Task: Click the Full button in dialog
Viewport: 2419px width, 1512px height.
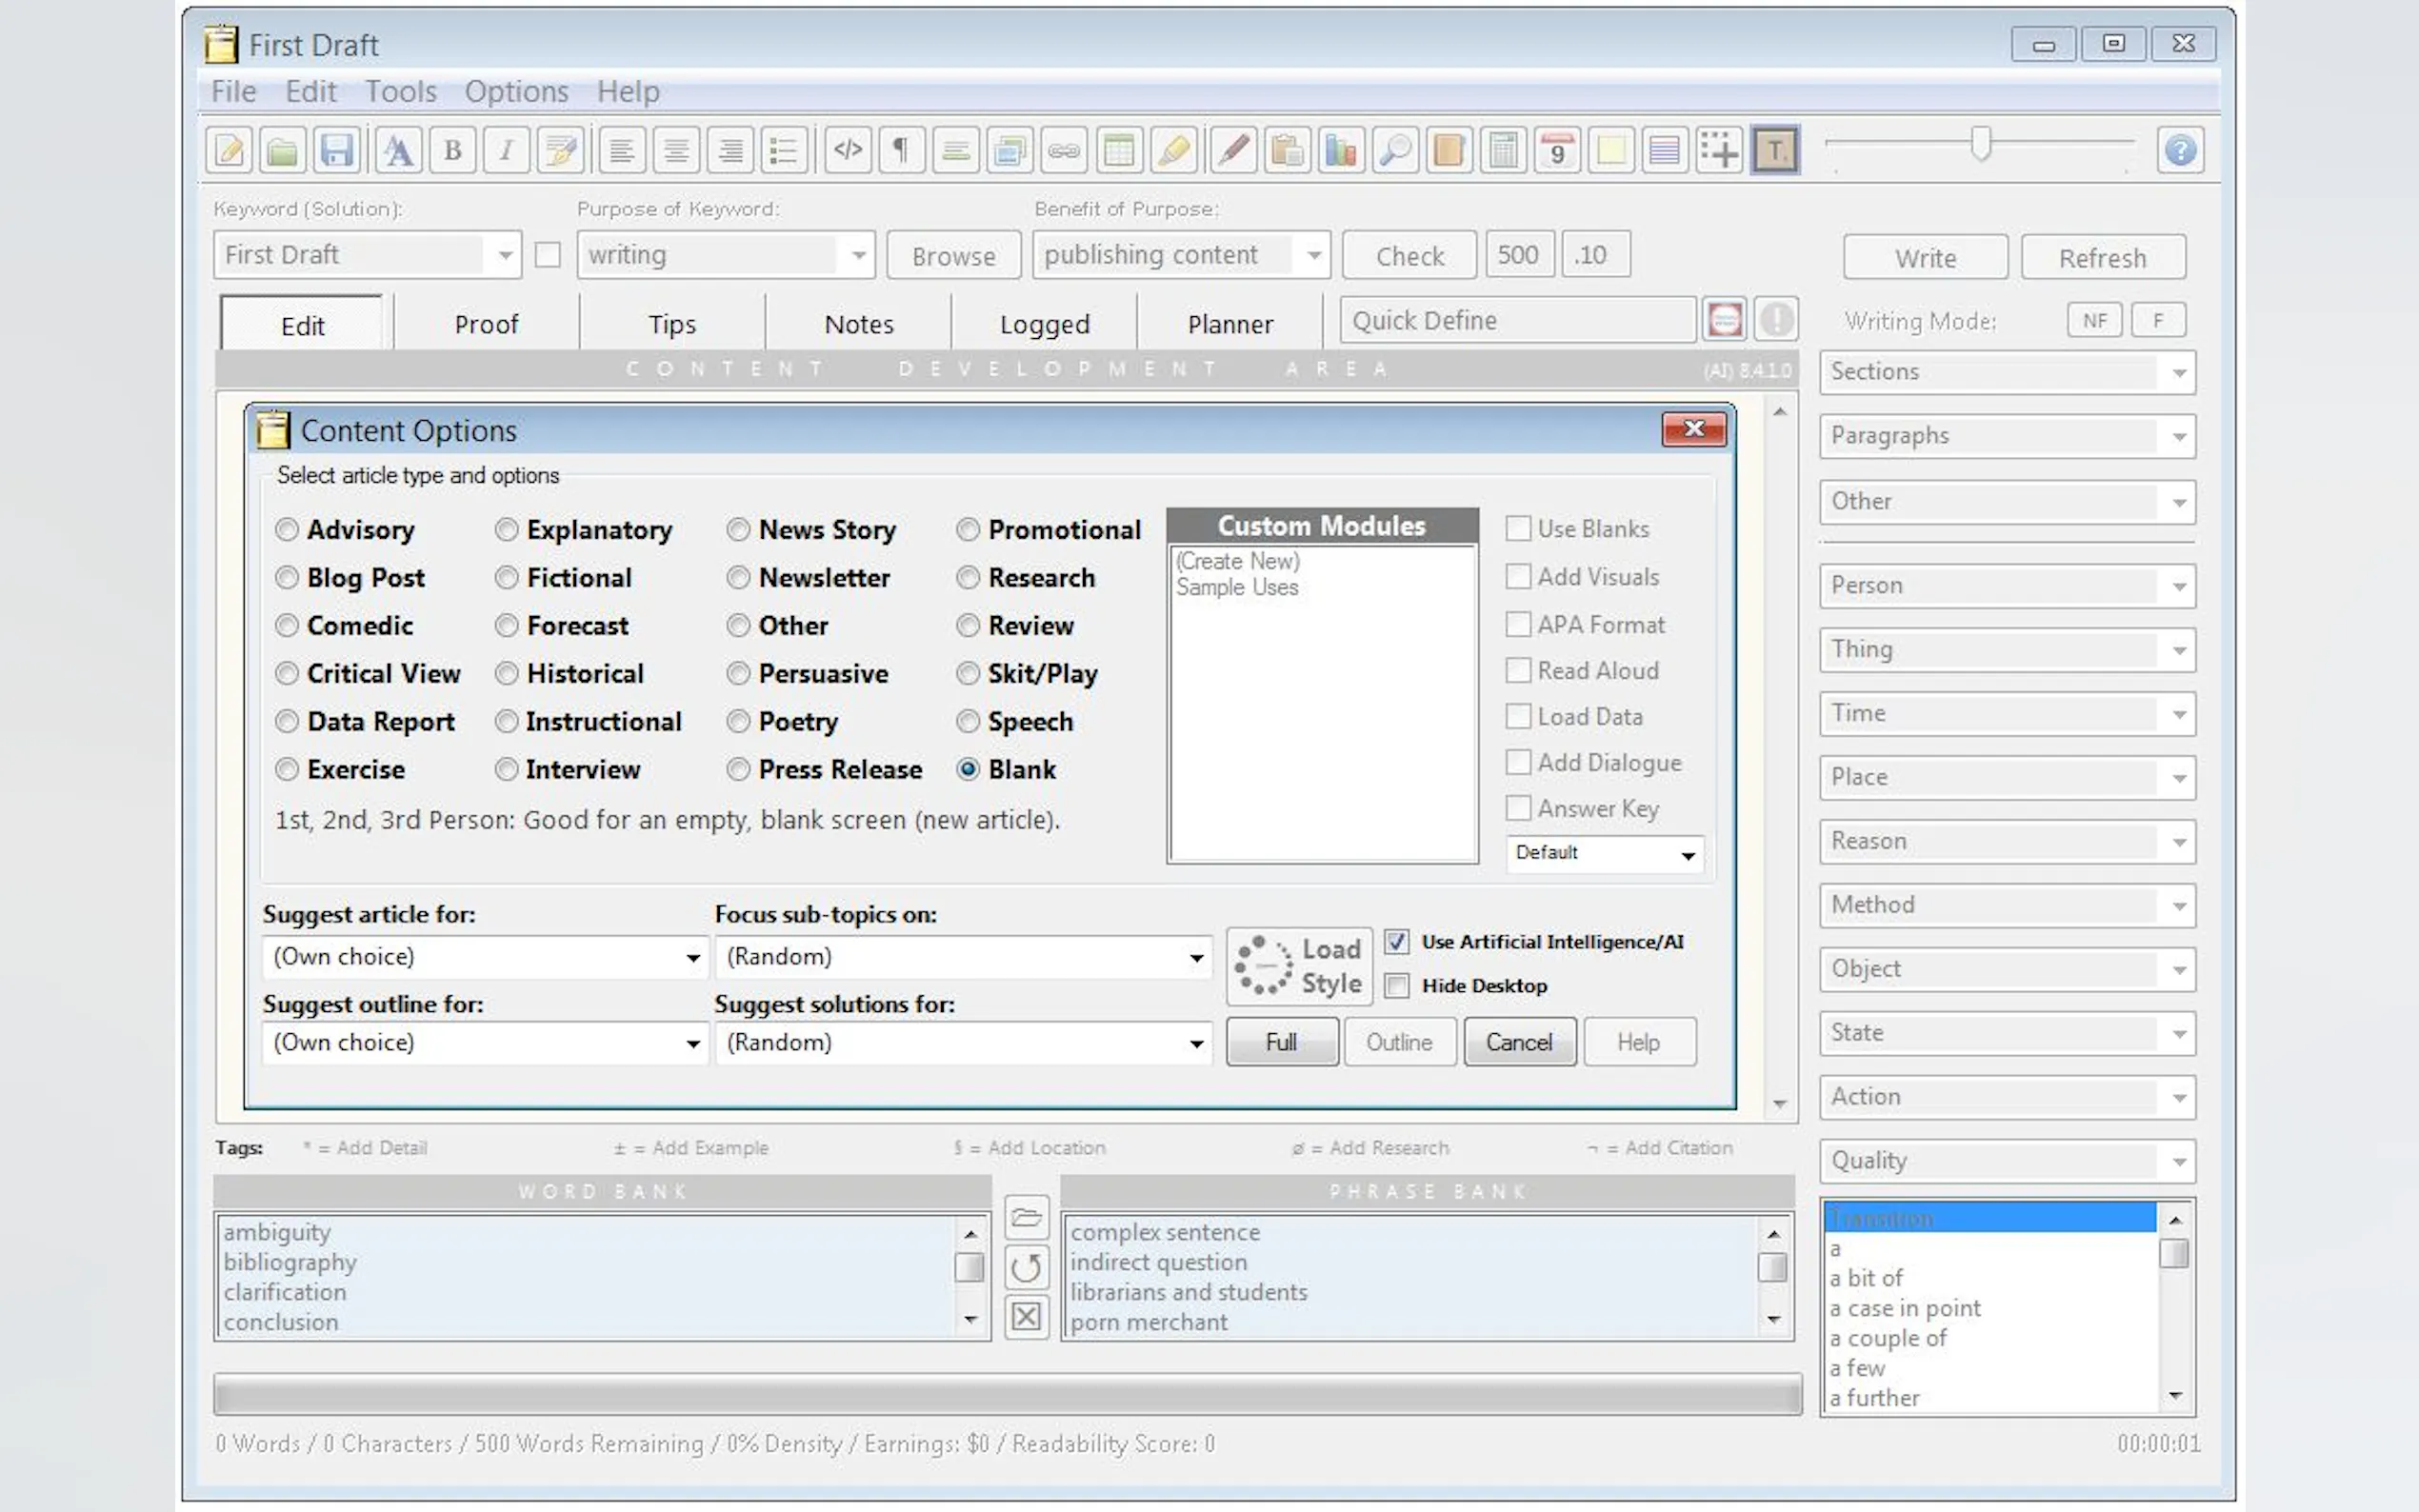Action: (x=1281, y=1043)
